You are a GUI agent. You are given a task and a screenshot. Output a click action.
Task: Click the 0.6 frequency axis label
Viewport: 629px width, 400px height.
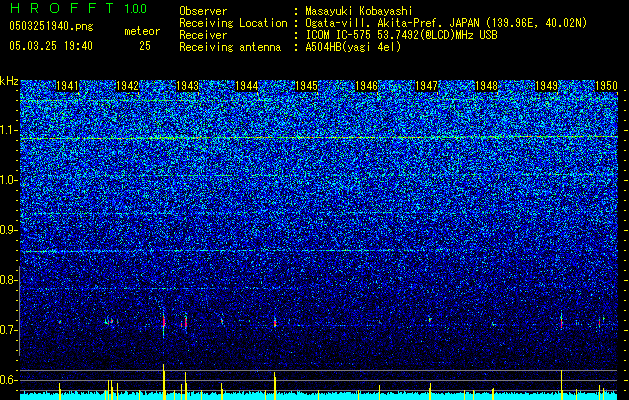[x=7, y=380]
